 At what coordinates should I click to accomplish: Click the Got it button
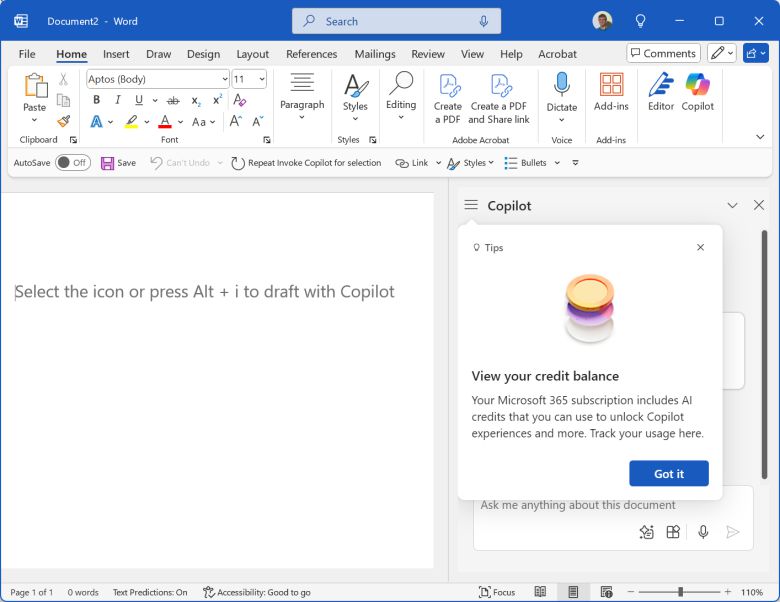click(668, 473)
